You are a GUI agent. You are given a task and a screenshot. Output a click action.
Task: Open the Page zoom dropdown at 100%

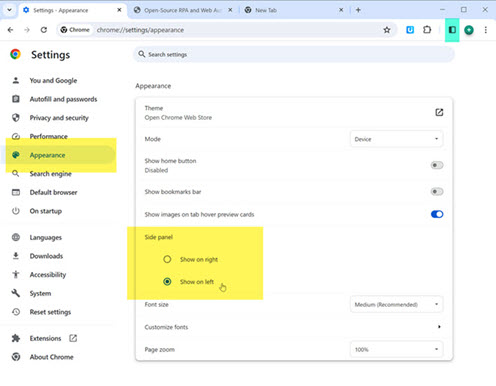[x=396, y=349]
